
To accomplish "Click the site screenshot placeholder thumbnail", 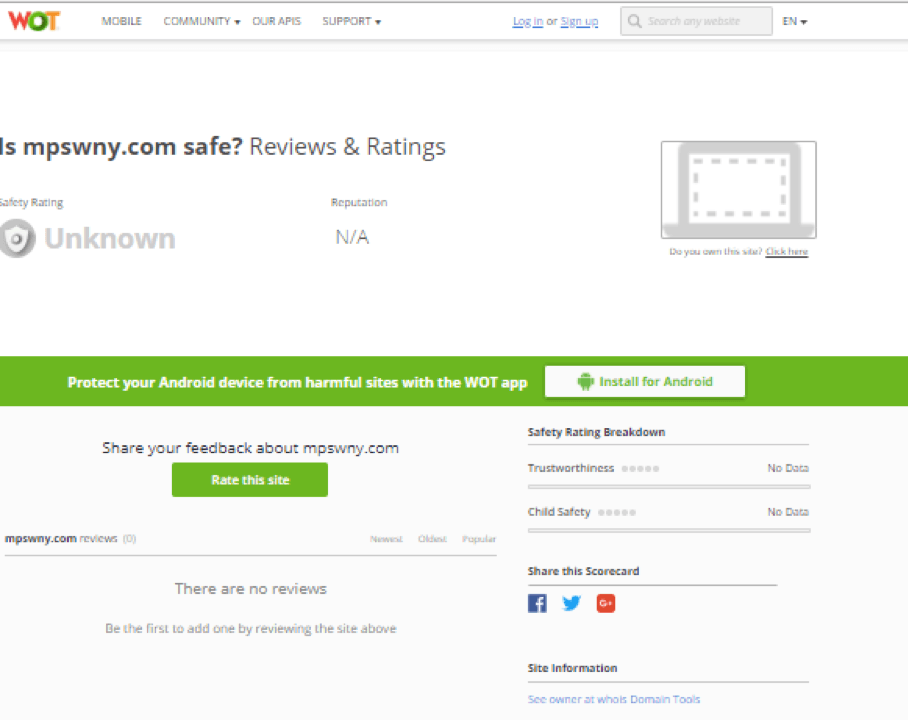I will coord(738,189).
